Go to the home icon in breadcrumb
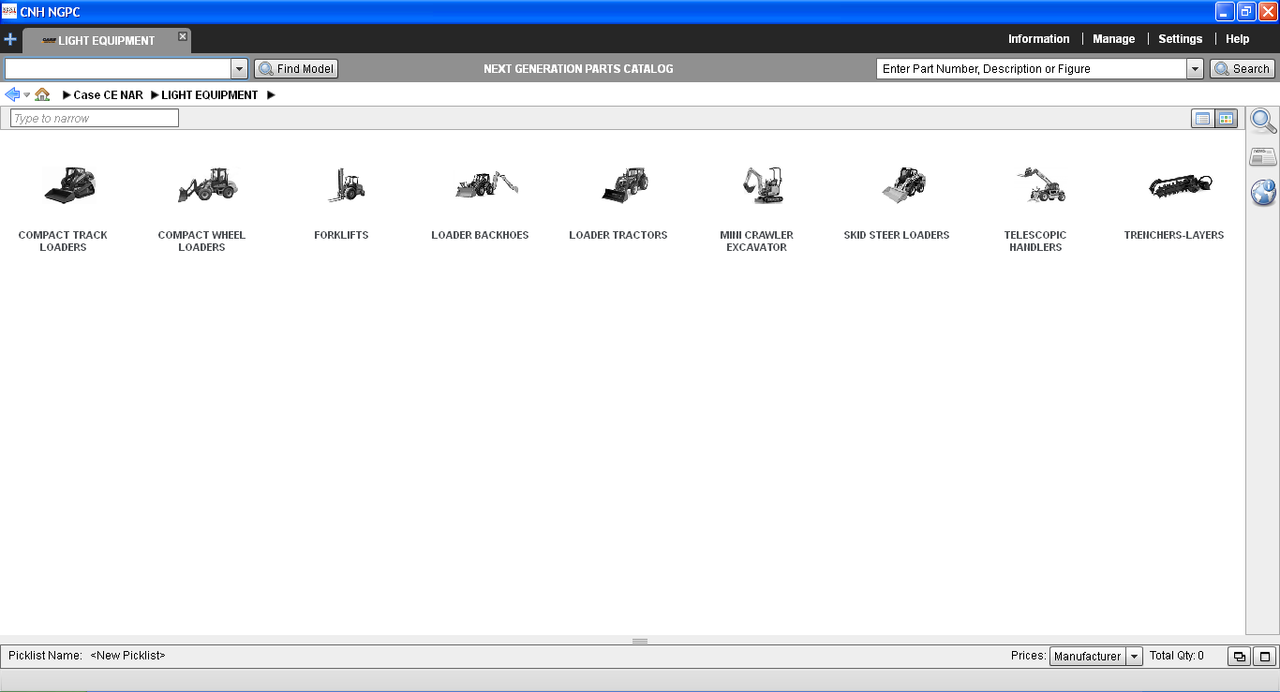 click(42, 94)
